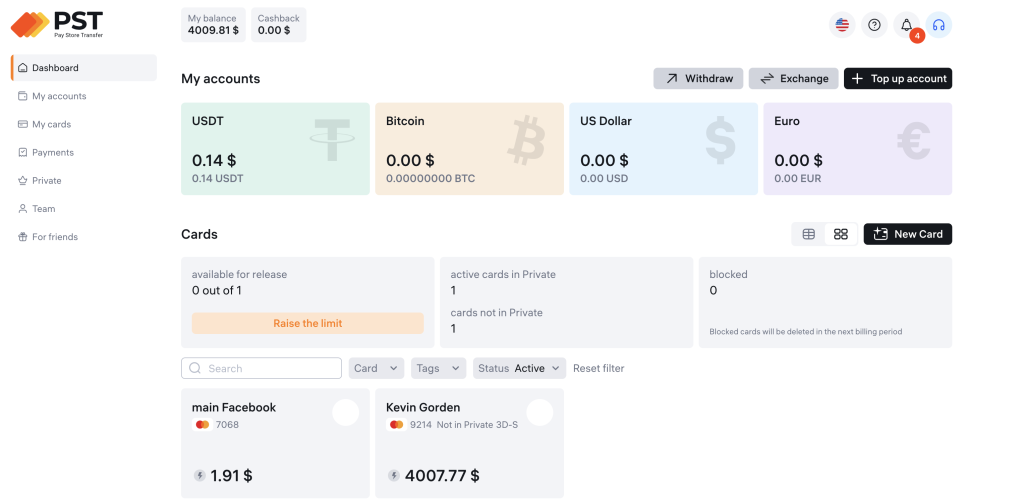Click the help question mark icon

874,25
